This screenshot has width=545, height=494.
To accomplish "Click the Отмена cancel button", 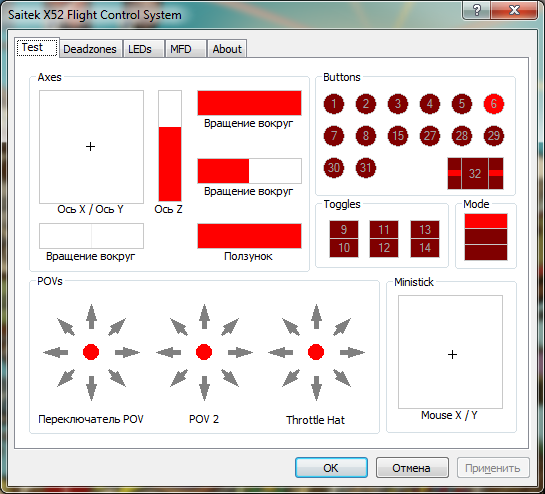I will click(412, 468).
